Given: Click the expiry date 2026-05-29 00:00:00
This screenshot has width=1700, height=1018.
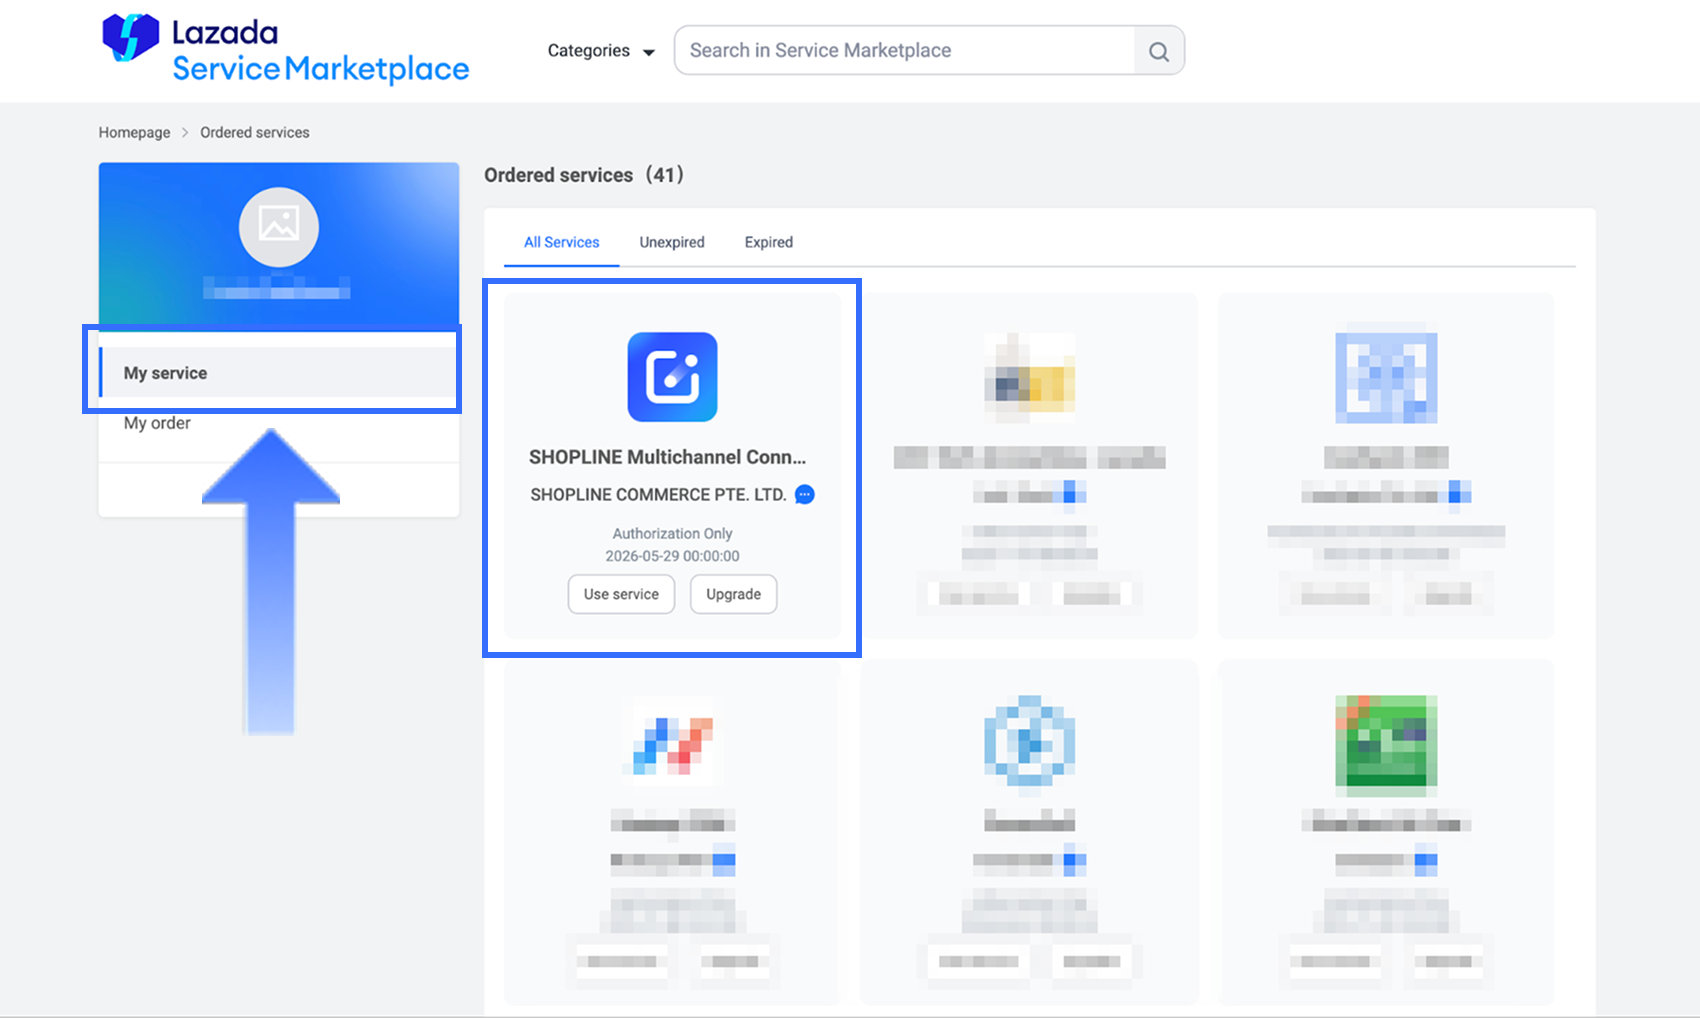Looking at the screenshot, I should click(x=673, y=556).
